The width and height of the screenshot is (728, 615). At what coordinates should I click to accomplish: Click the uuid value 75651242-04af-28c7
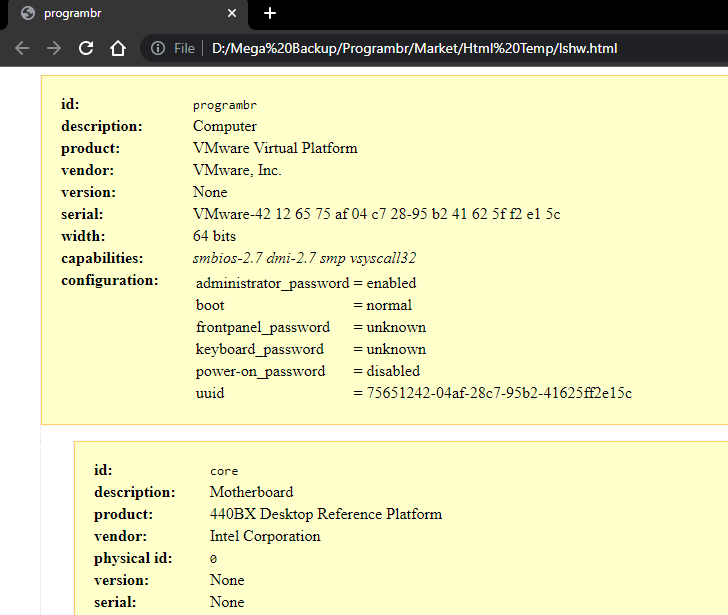coord(499,393)
